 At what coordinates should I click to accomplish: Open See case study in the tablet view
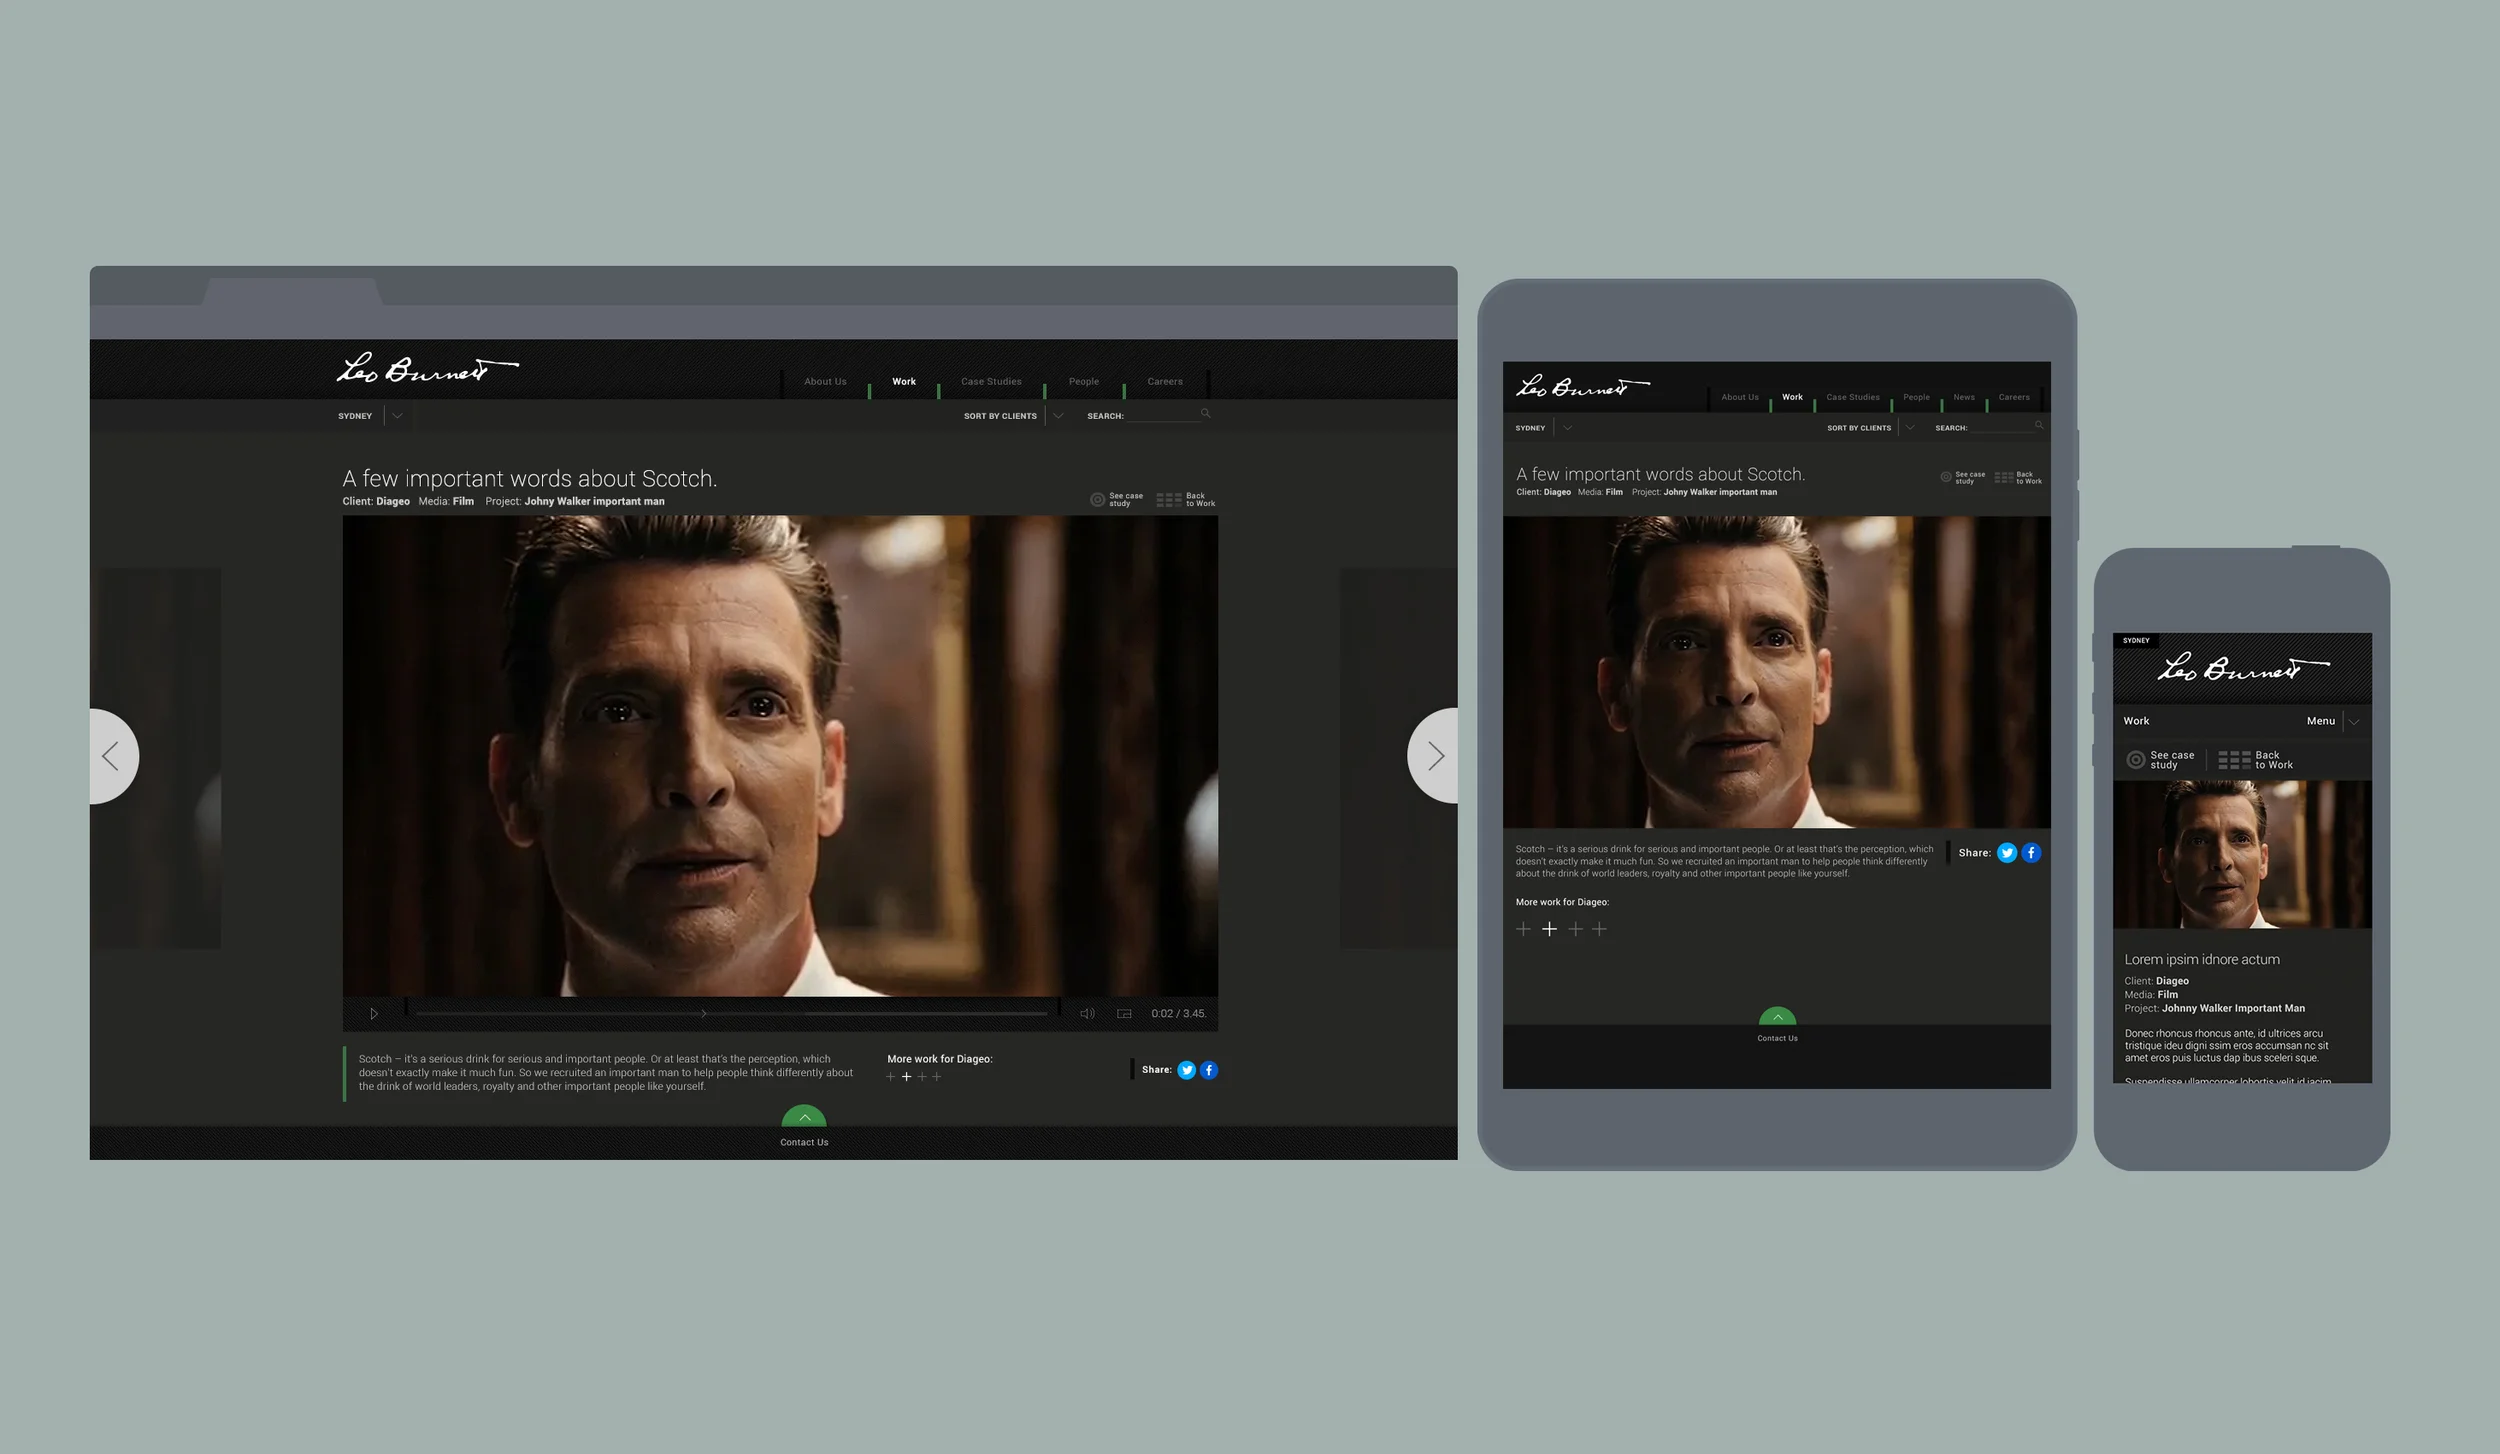[x=1962, y=478]
